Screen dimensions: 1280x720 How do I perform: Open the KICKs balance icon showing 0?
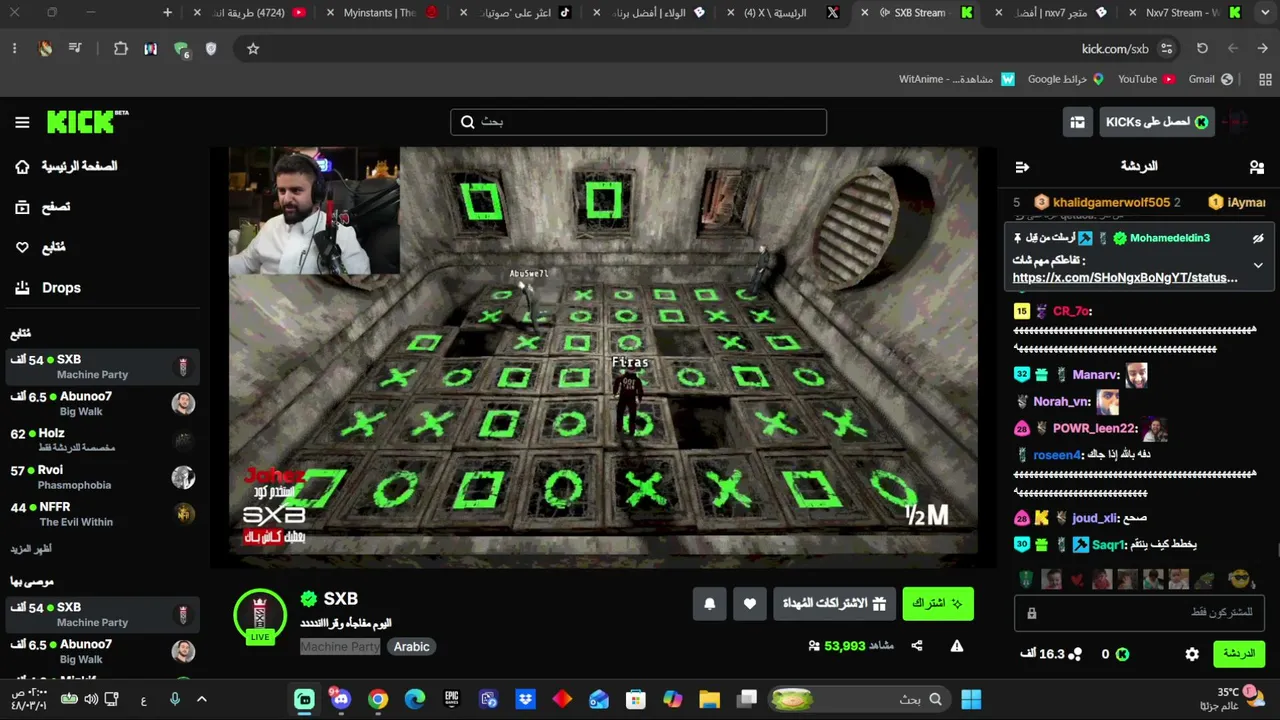(x=1123, y=654)
